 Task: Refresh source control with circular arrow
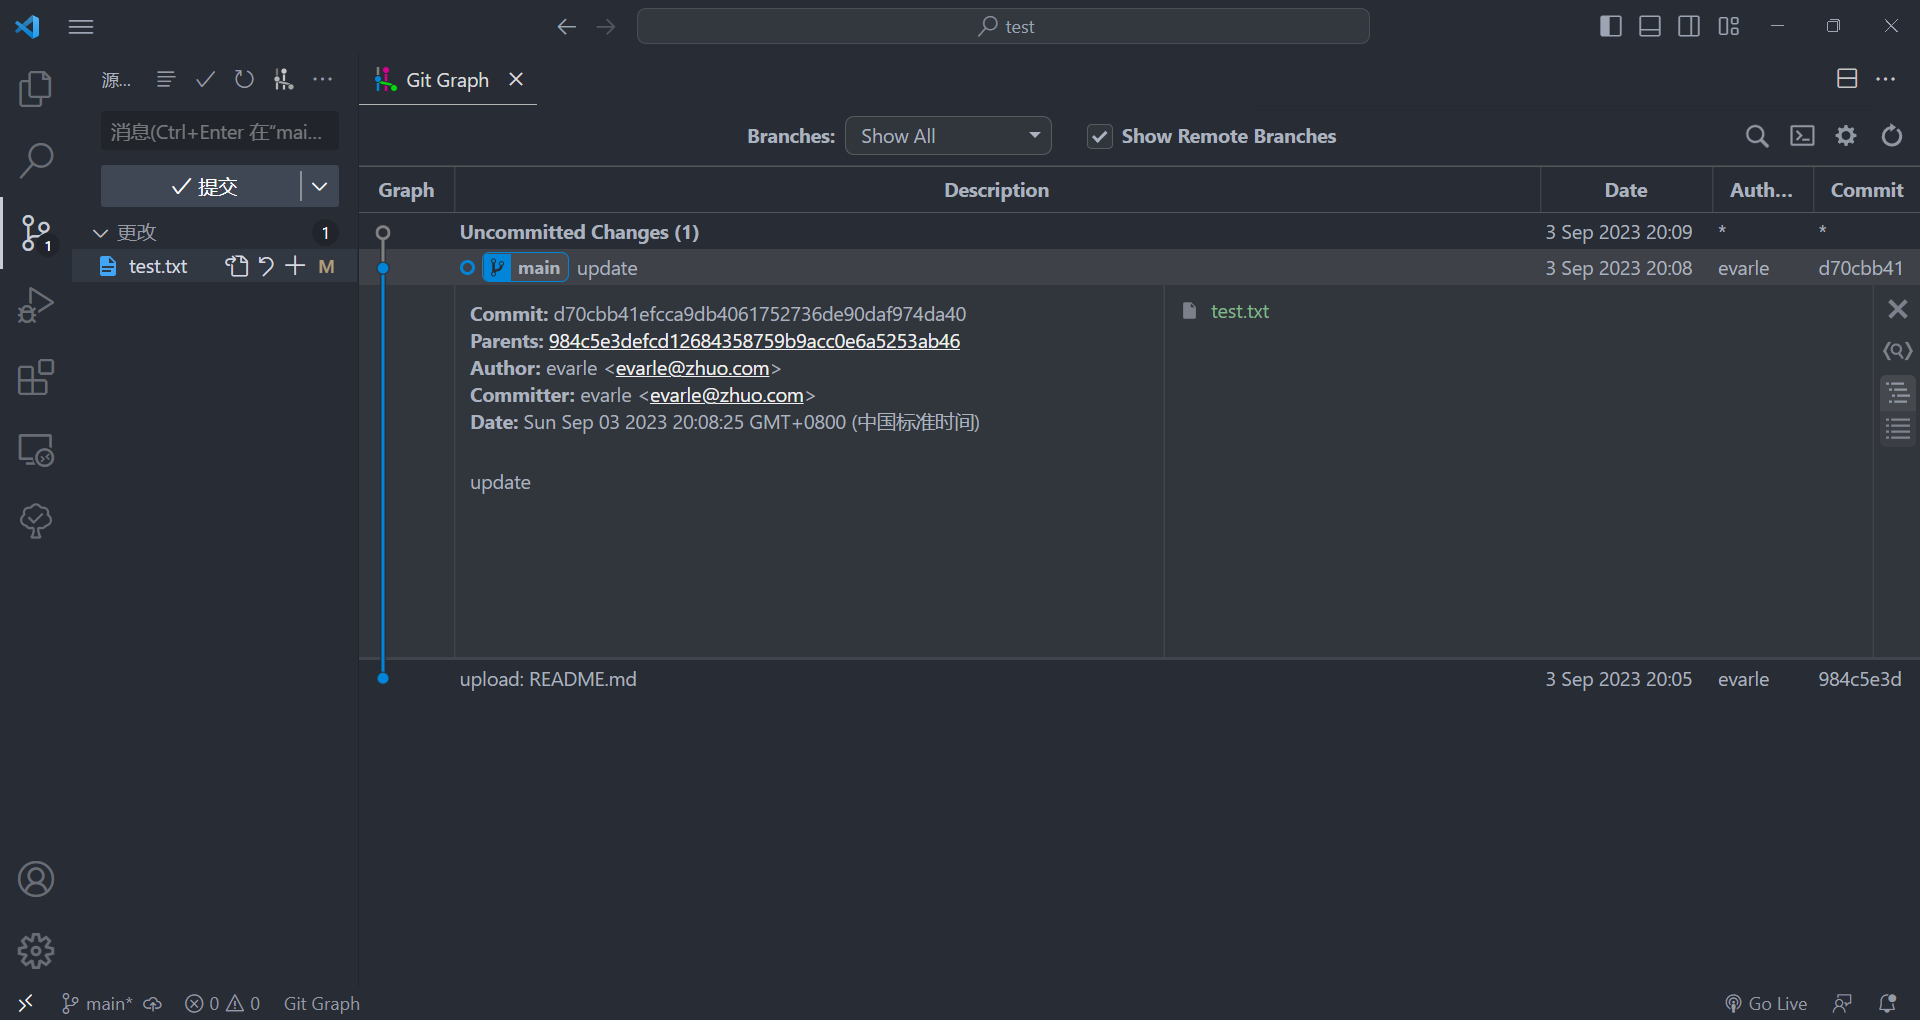tap(244, 79)
